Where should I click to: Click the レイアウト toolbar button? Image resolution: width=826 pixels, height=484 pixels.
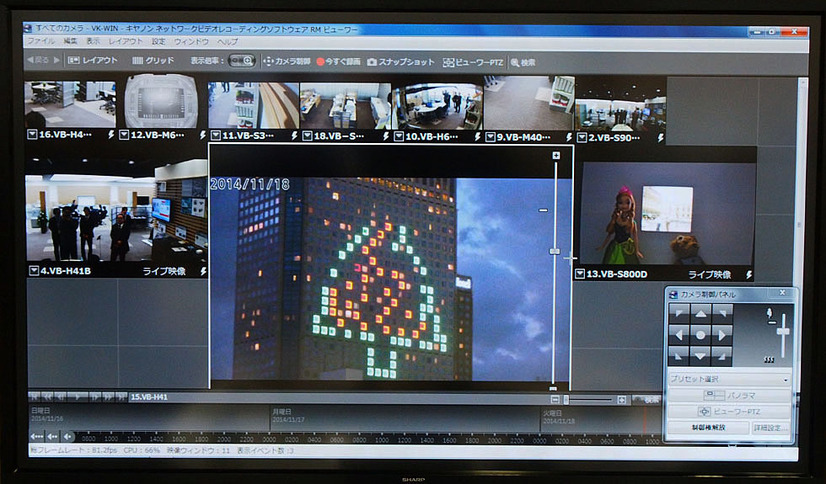click(93, 61)
